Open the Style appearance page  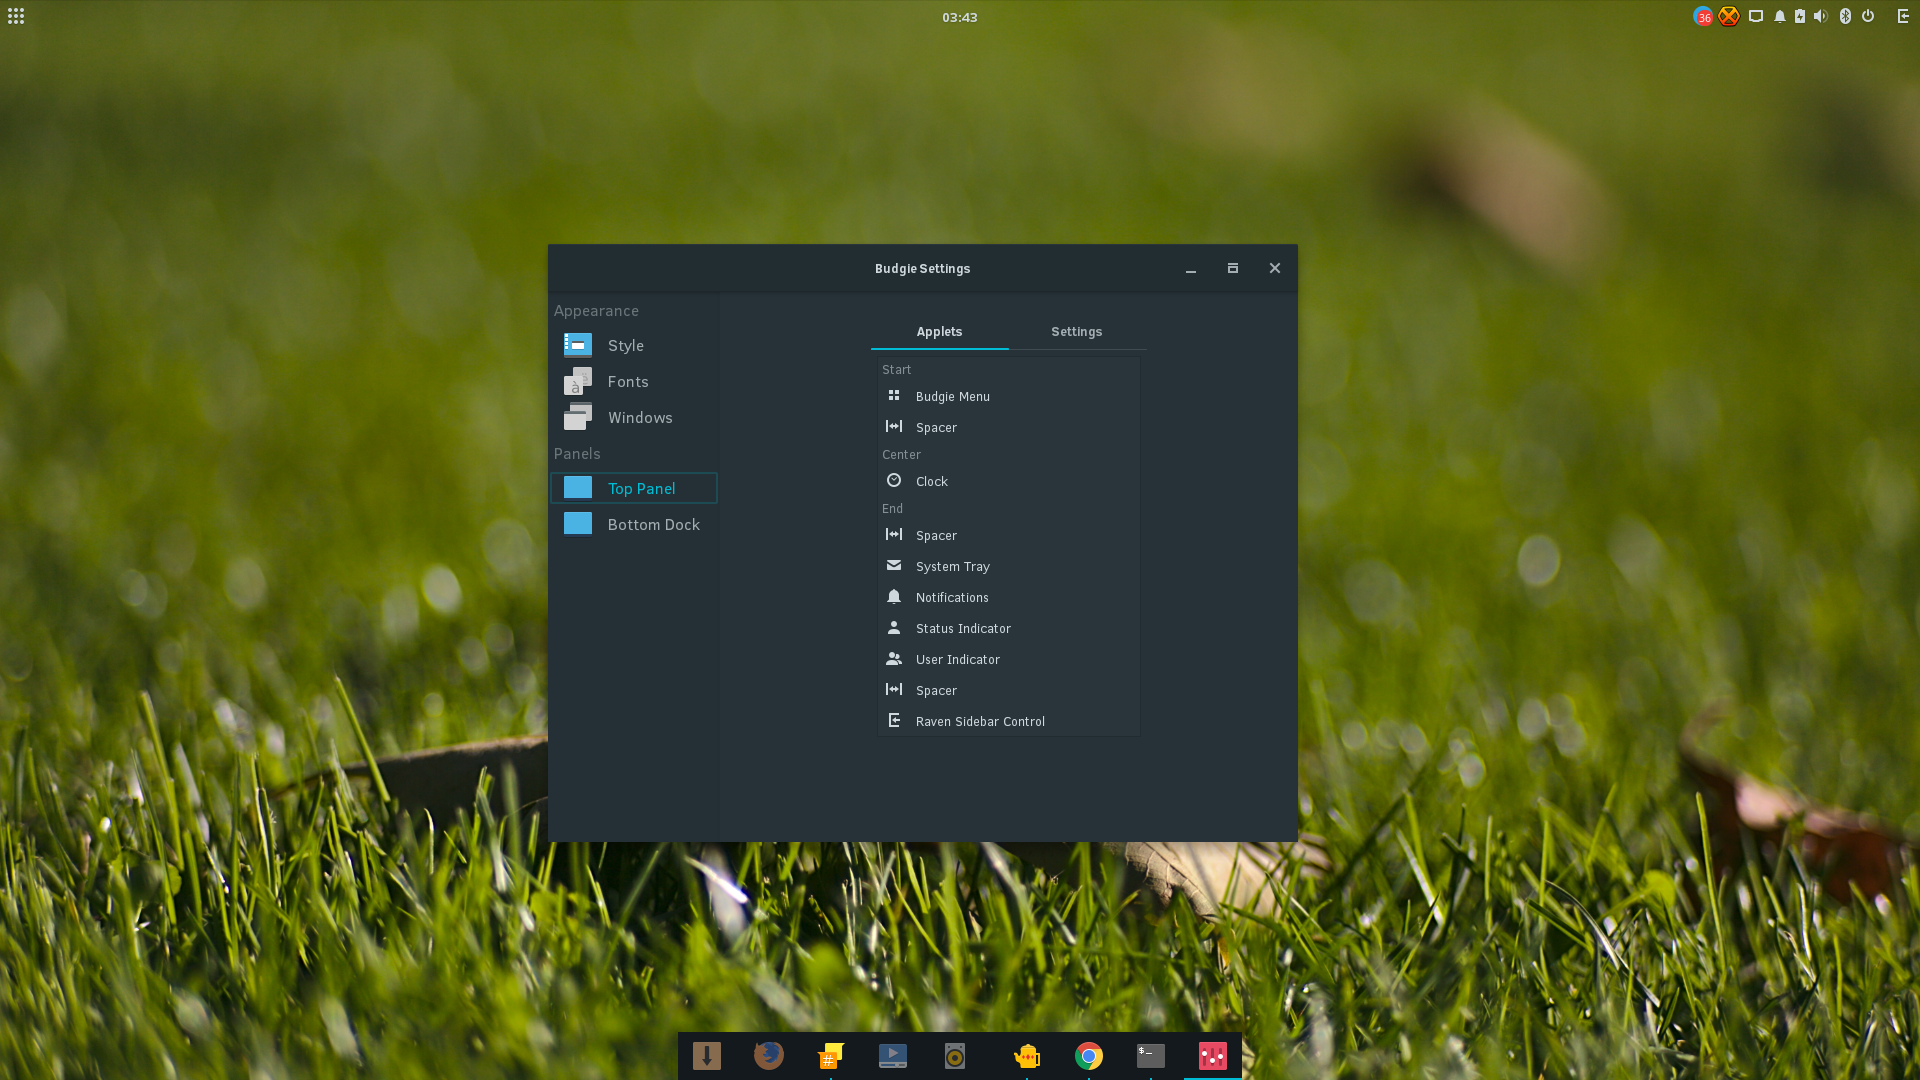coord(634,345)
